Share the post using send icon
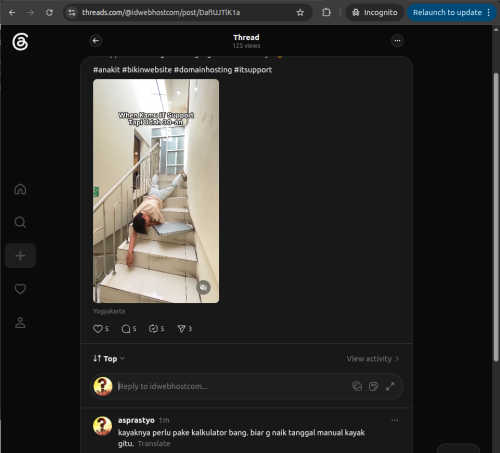 pyautogui.click(x=181, y=329)
